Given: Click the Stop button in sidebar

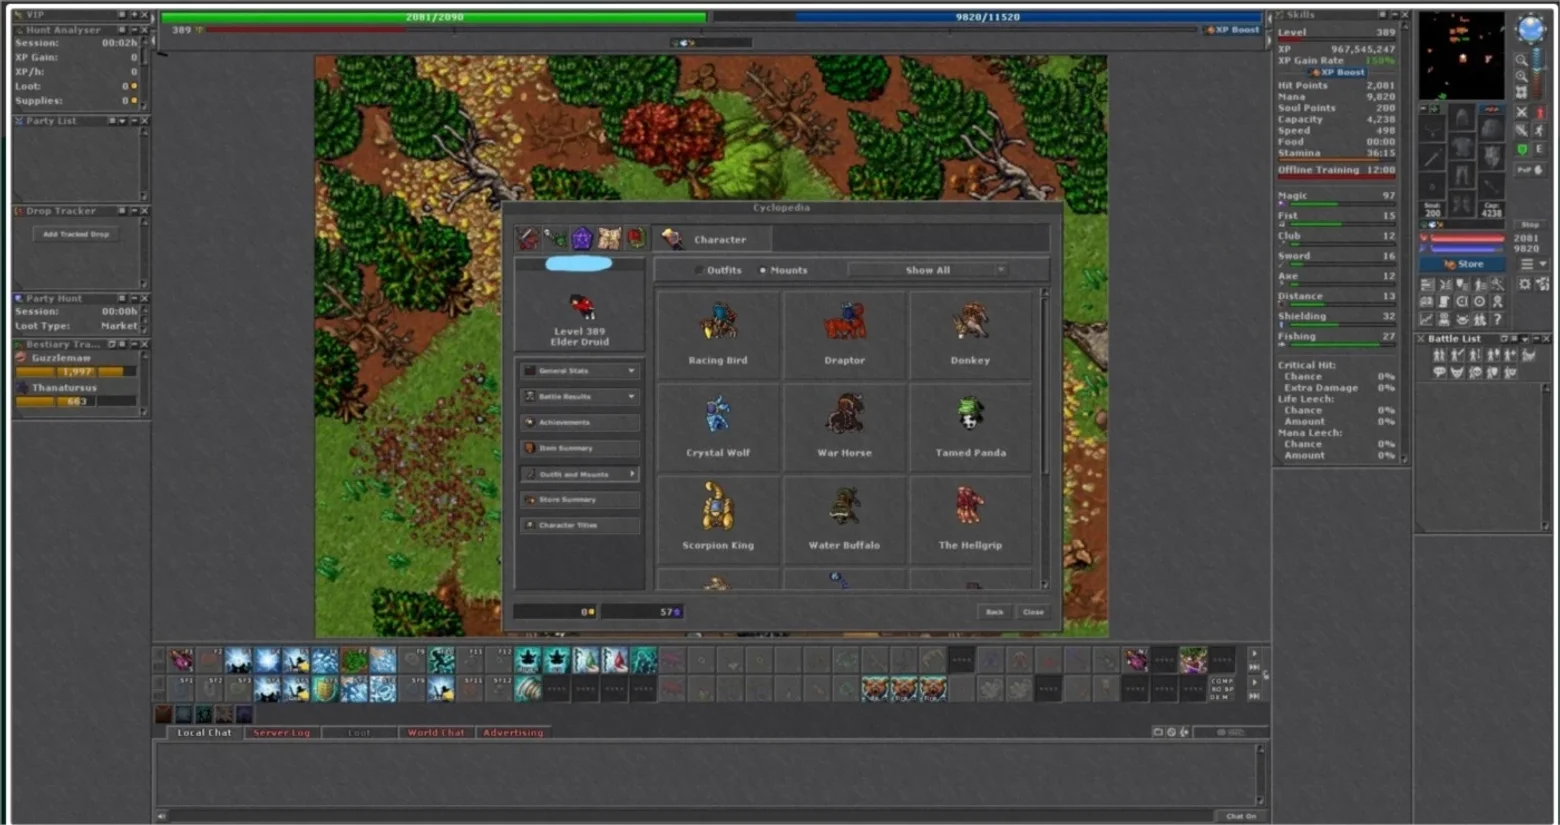Looking at the screenshot, I should [x=1530, y=225].
